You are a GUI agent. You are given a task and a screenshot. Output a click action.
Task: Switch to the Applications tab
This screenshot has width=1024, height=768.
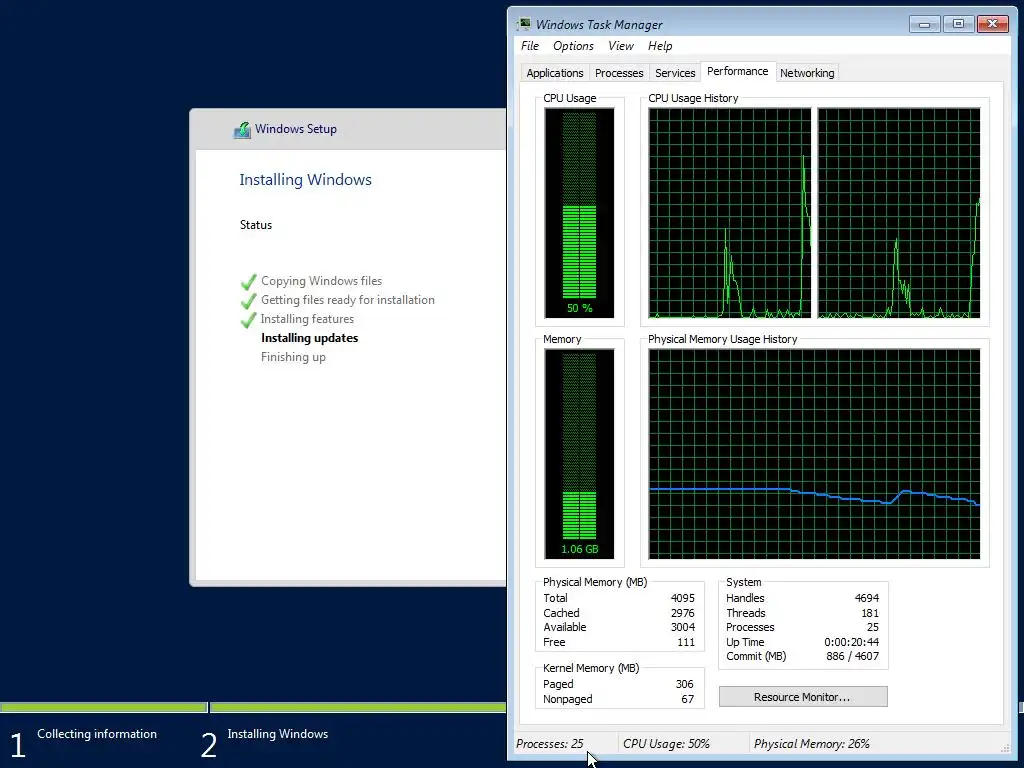pyautogui.click(x=554, y=73)
